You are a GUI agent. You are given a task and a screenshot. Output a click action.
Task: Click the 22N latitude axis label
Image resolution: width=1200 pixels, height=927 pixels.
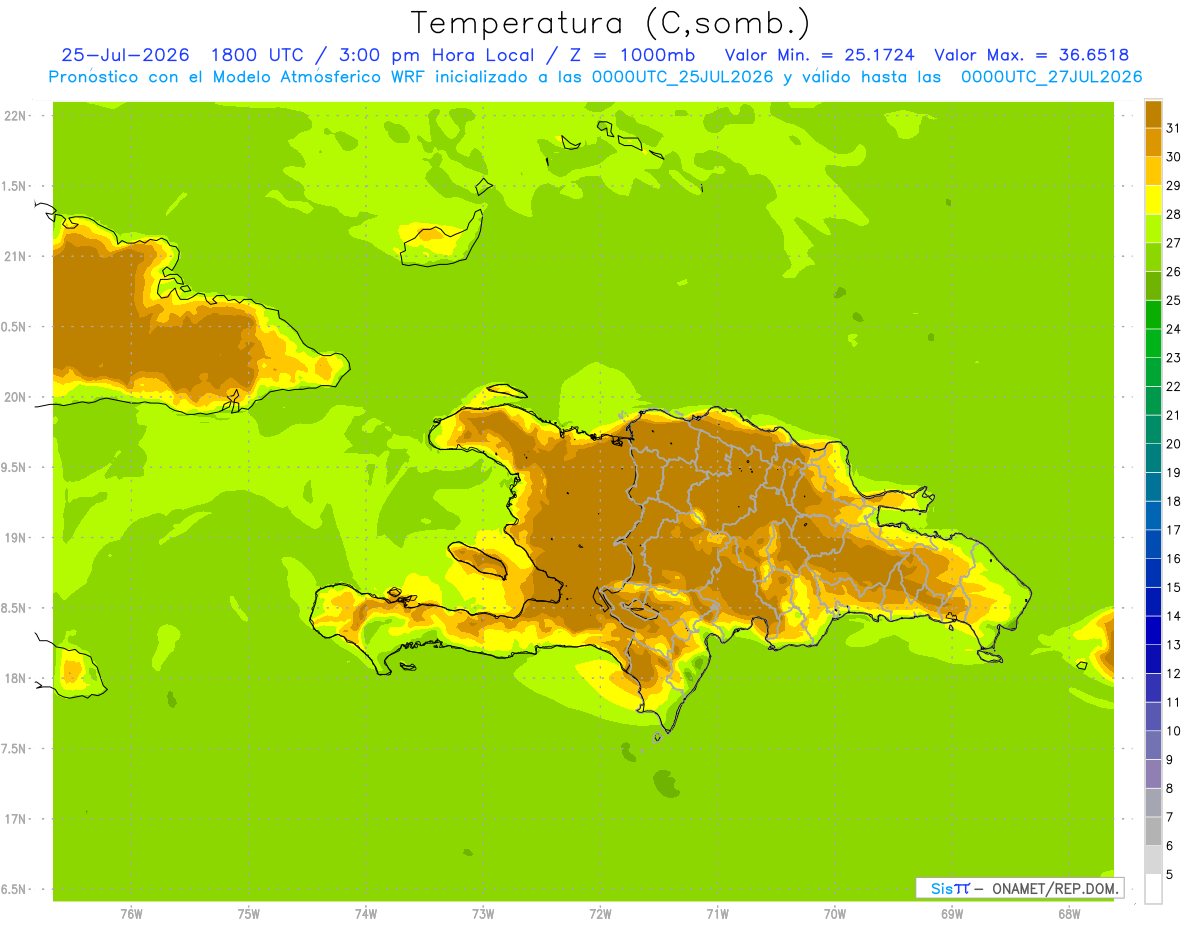pos(16,116)
